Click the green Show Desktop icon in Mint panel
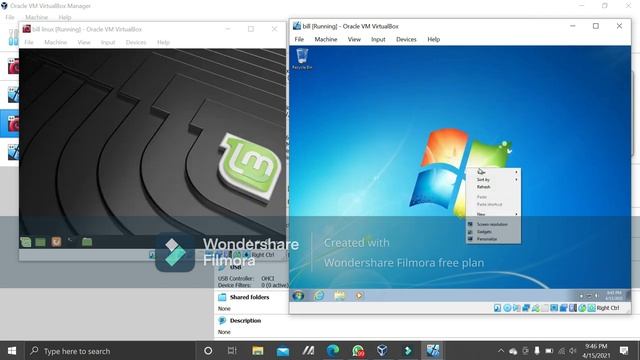Viewport: 640px width, 360px height. [40, 242]
